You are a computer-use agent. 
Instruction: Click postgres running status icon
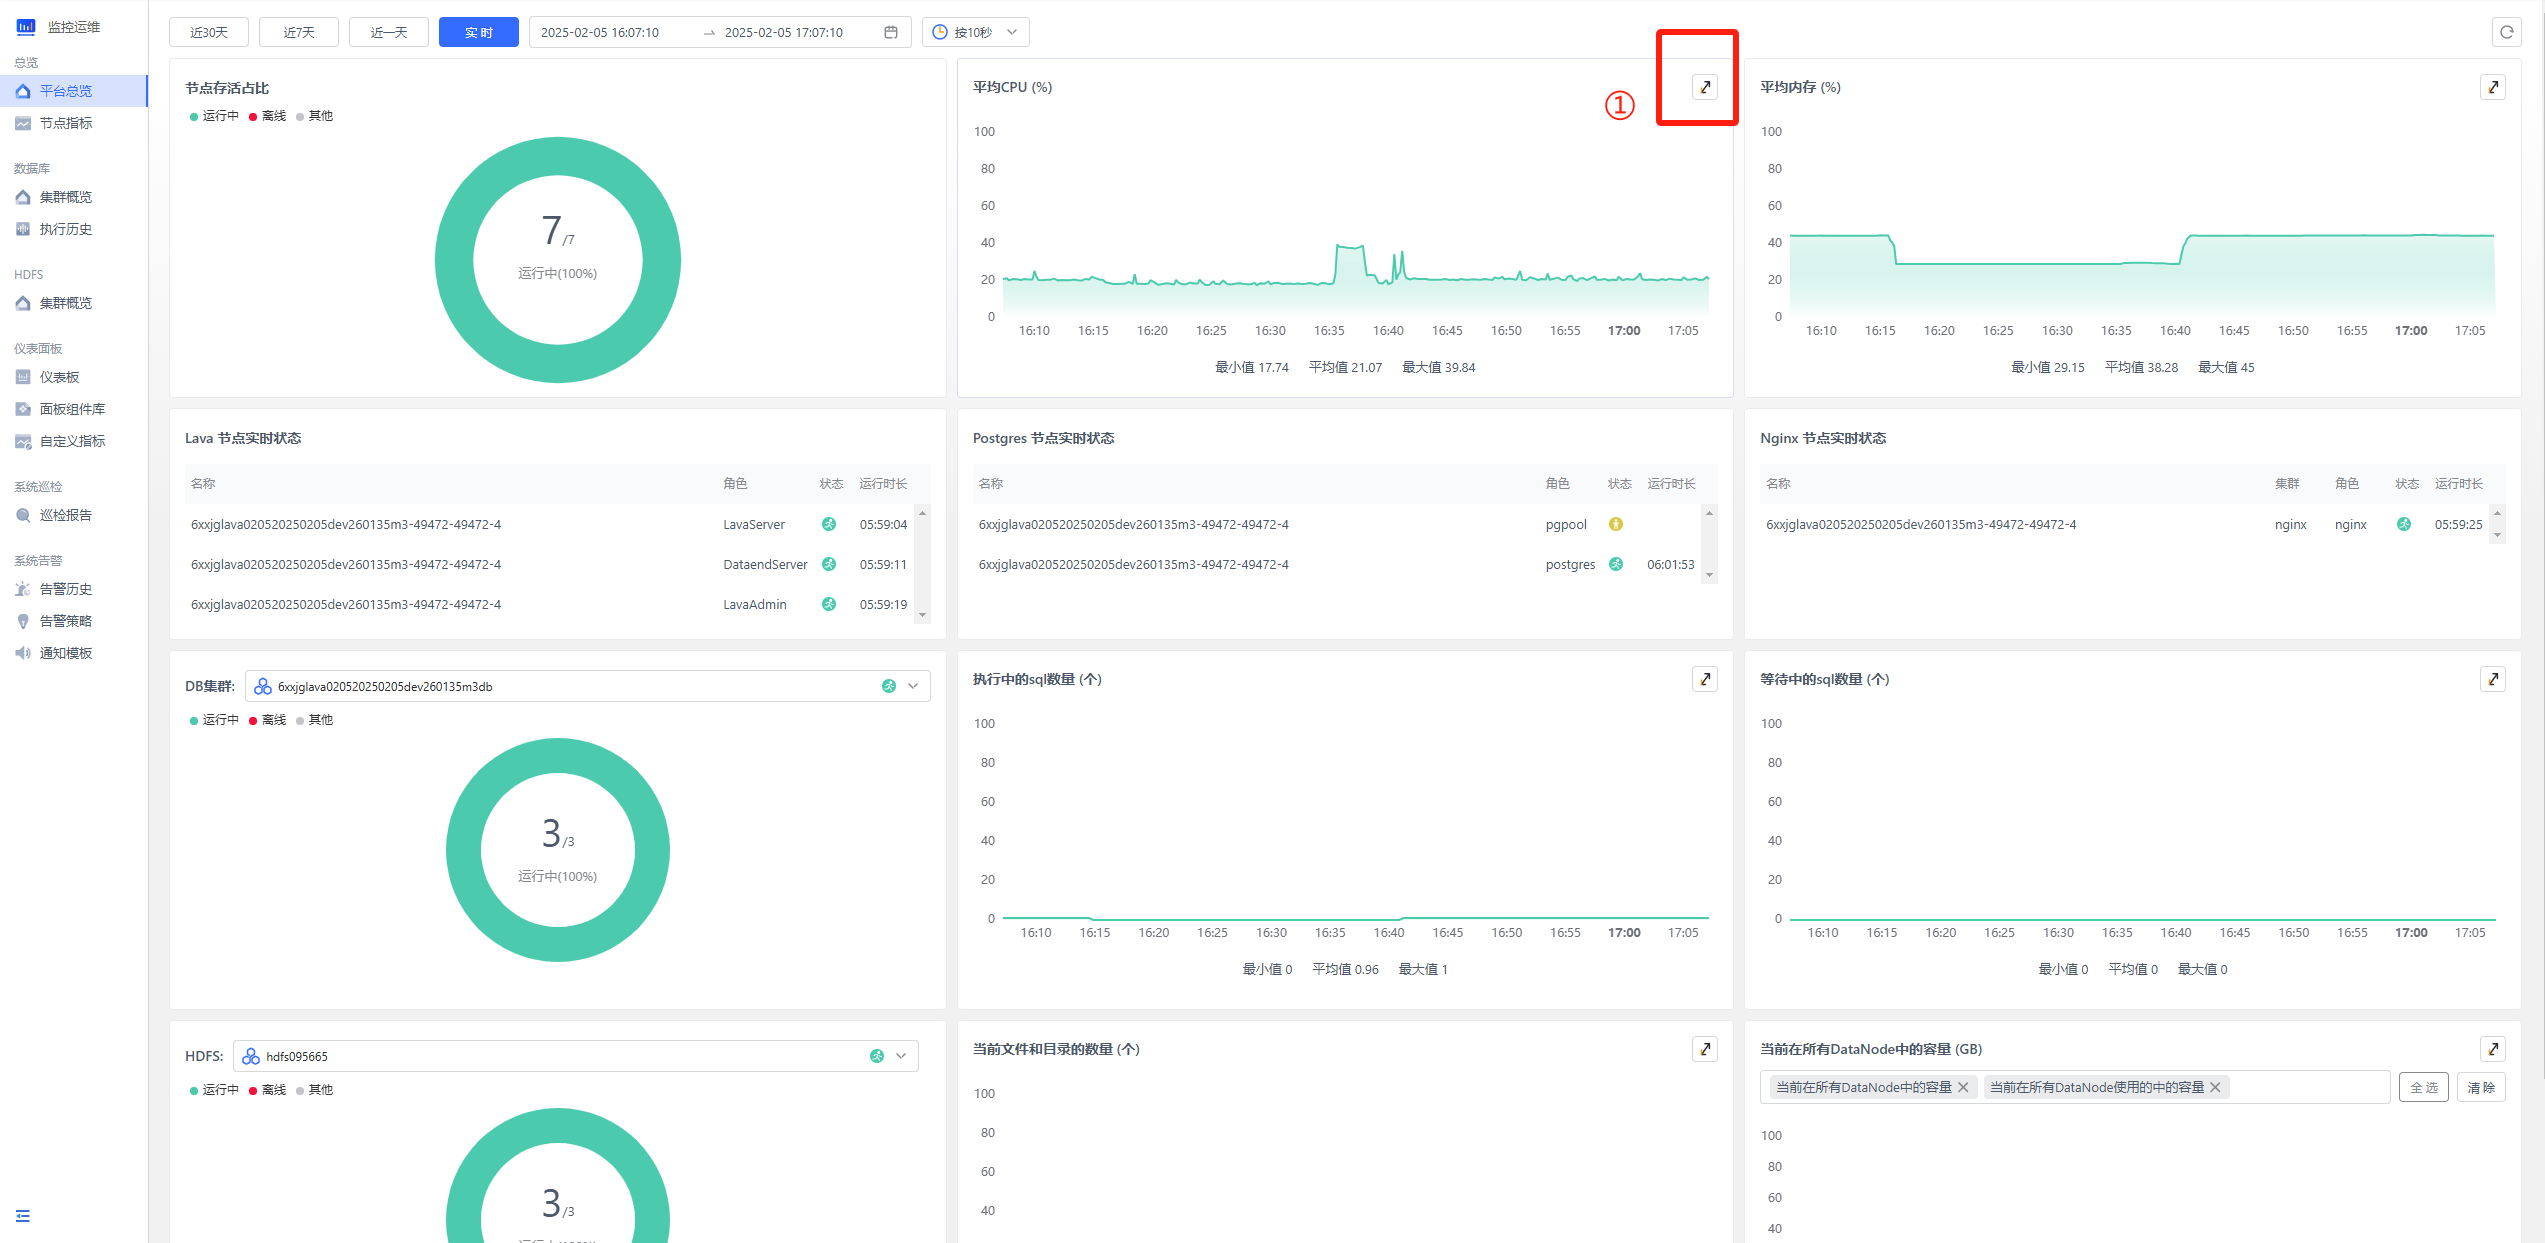[1616, 564]
